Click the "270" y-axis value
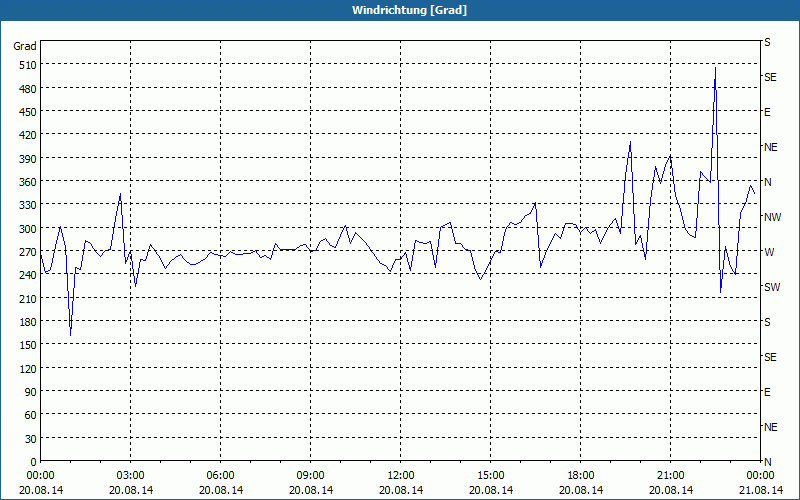Viewport: 800px width, 500px height. (x=28, y=252)
